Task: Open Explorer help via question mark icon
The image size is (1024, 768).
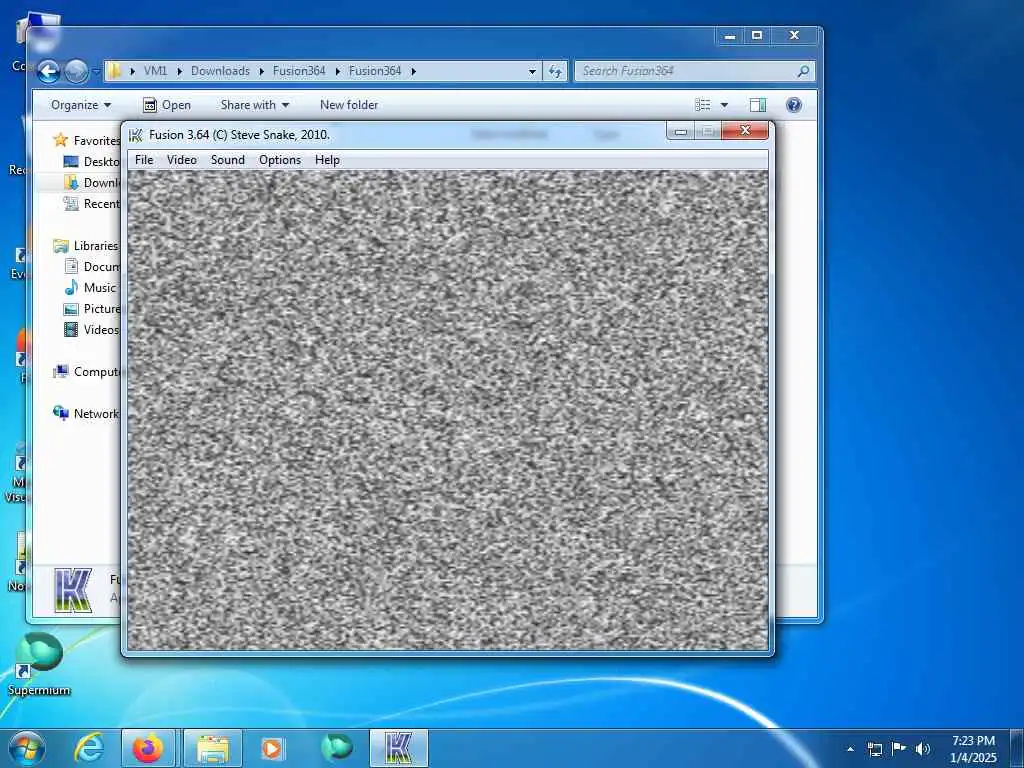Action: pyautogui.click(x=793, y=105)
